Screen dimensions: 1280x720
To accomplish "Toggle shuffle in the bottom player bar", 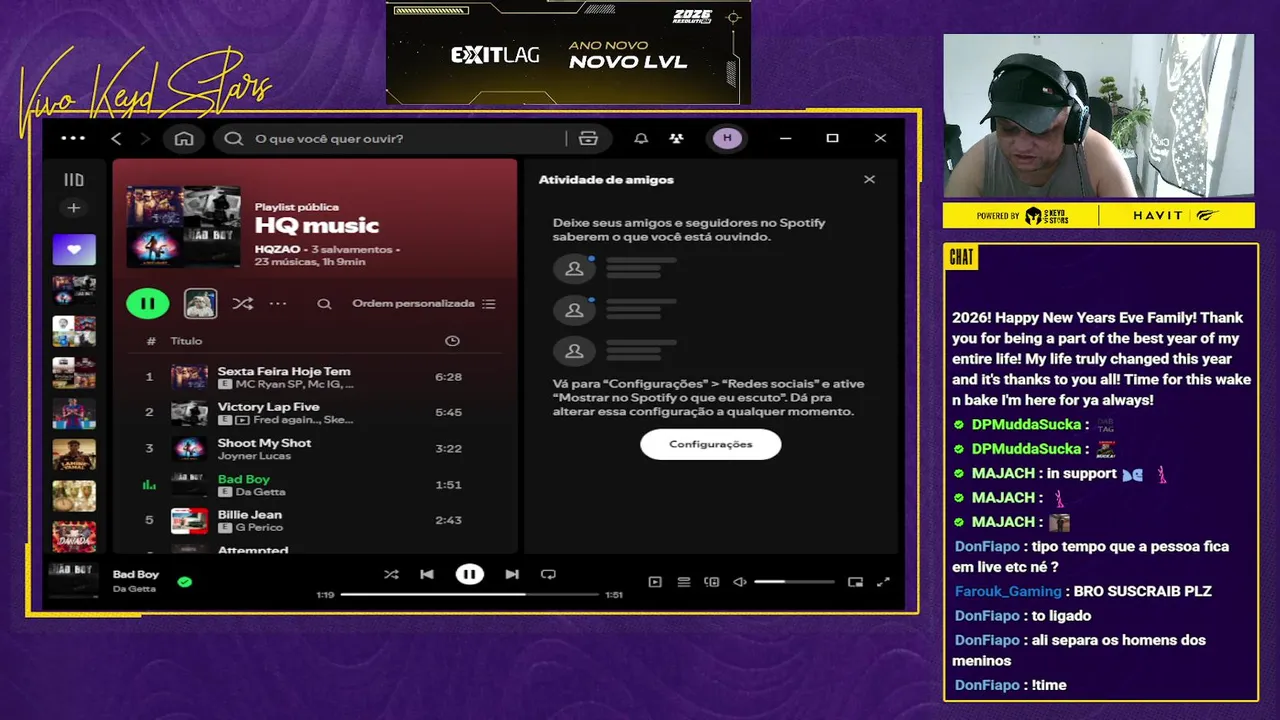I will [391, 574].
